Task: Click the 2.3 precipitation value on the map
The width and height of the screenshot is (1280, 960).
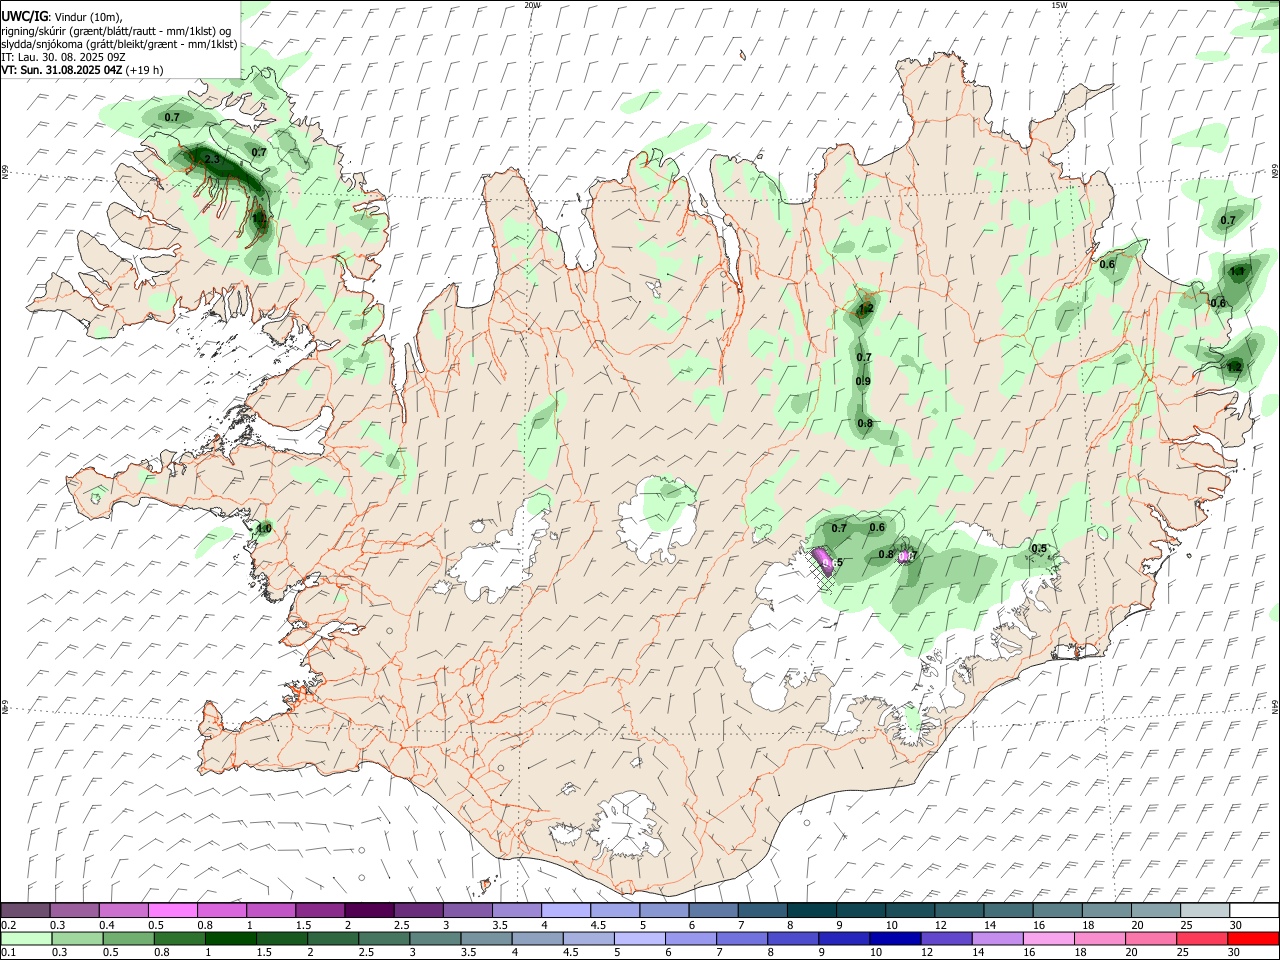Action: click(x=212, y=160)
